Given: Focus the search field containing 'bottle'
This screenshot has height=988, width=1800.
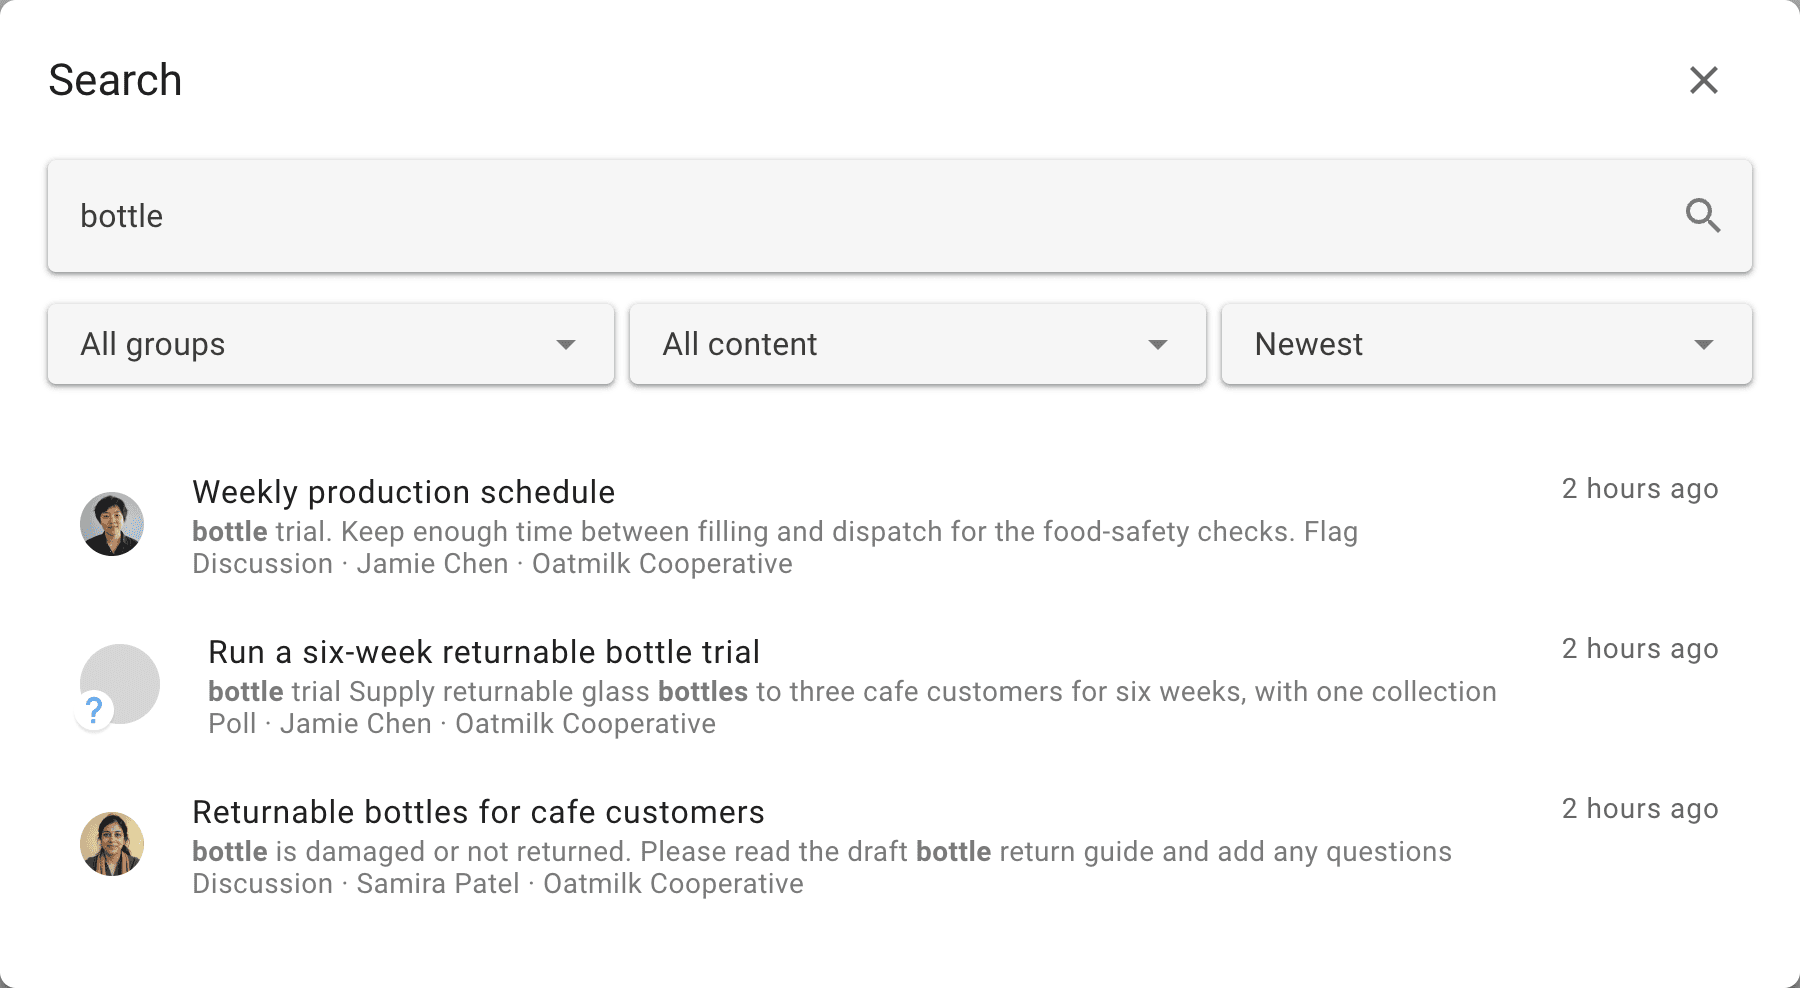Looking at the screenshot, I should click(x=899, y=216).
